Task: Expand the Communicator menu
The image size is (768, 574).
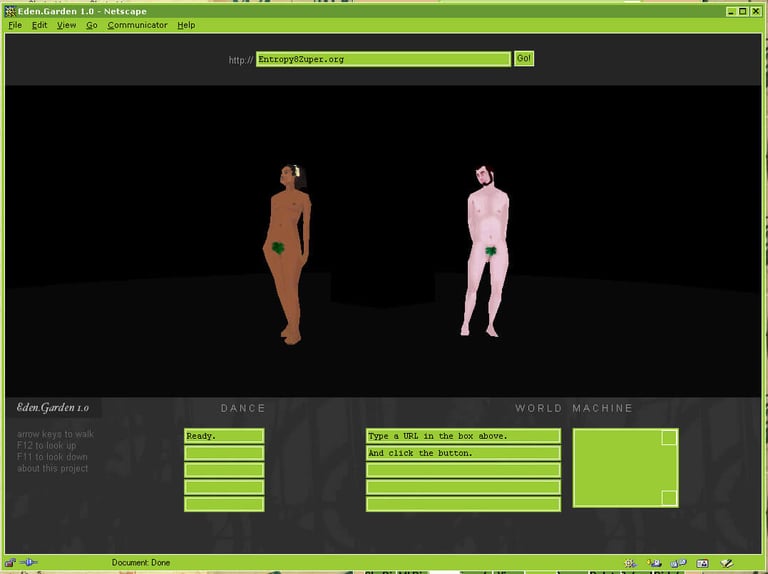Action: (137, 25)
